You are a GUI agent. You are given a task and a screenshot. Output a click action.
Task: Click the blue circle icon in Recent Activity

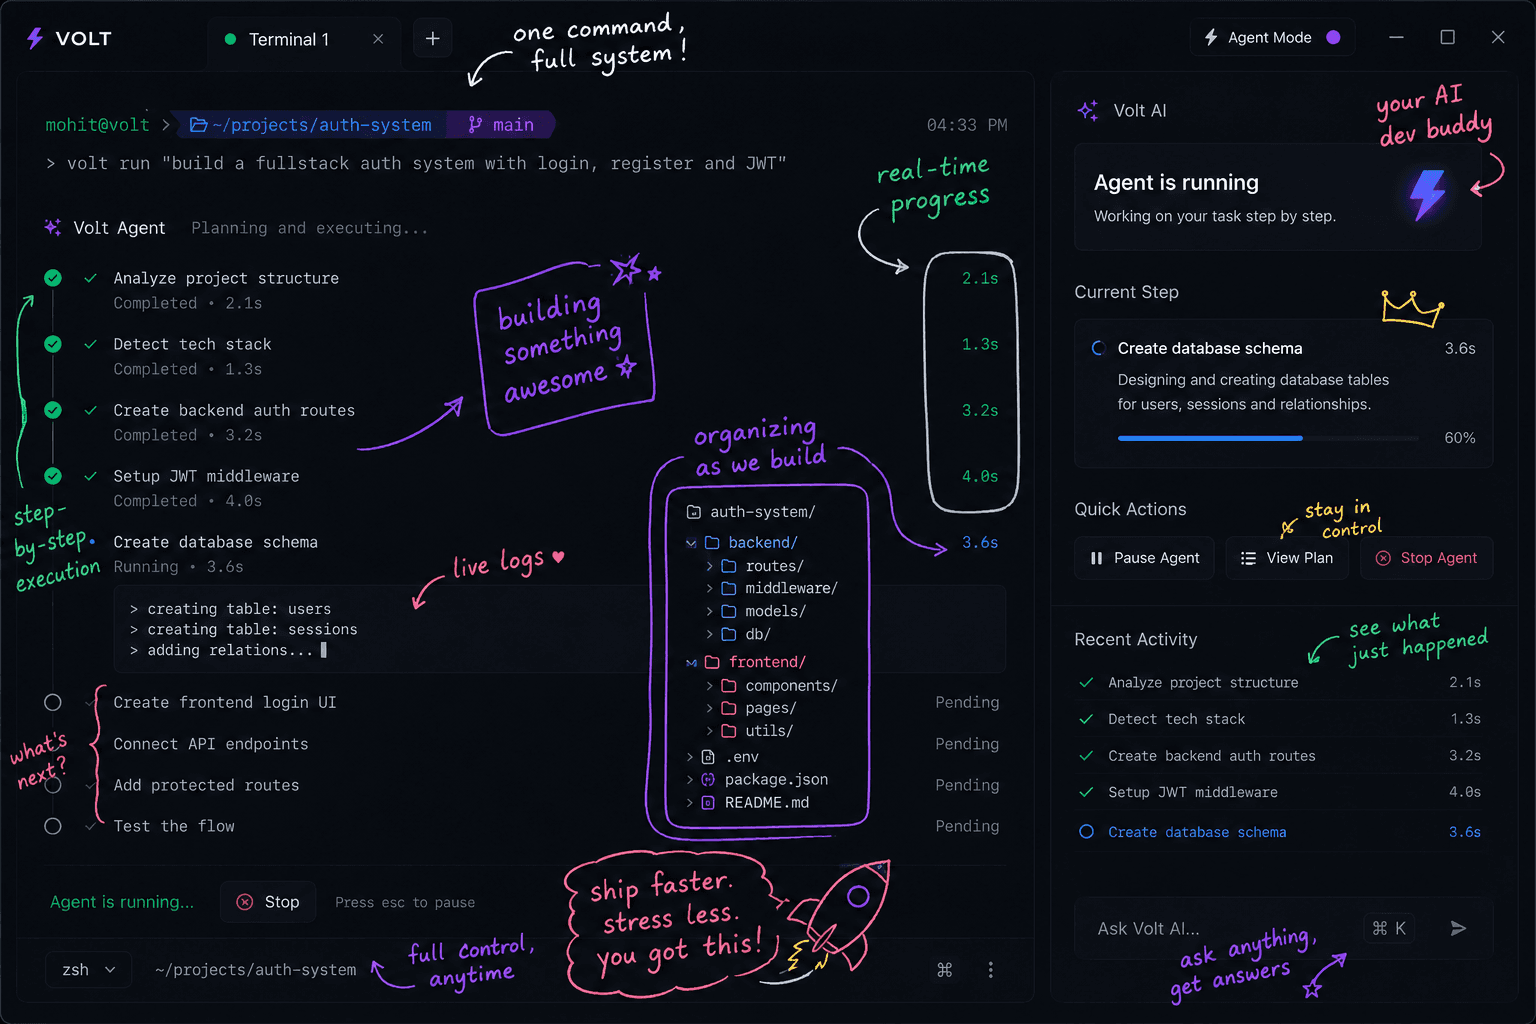(1086, 832)
